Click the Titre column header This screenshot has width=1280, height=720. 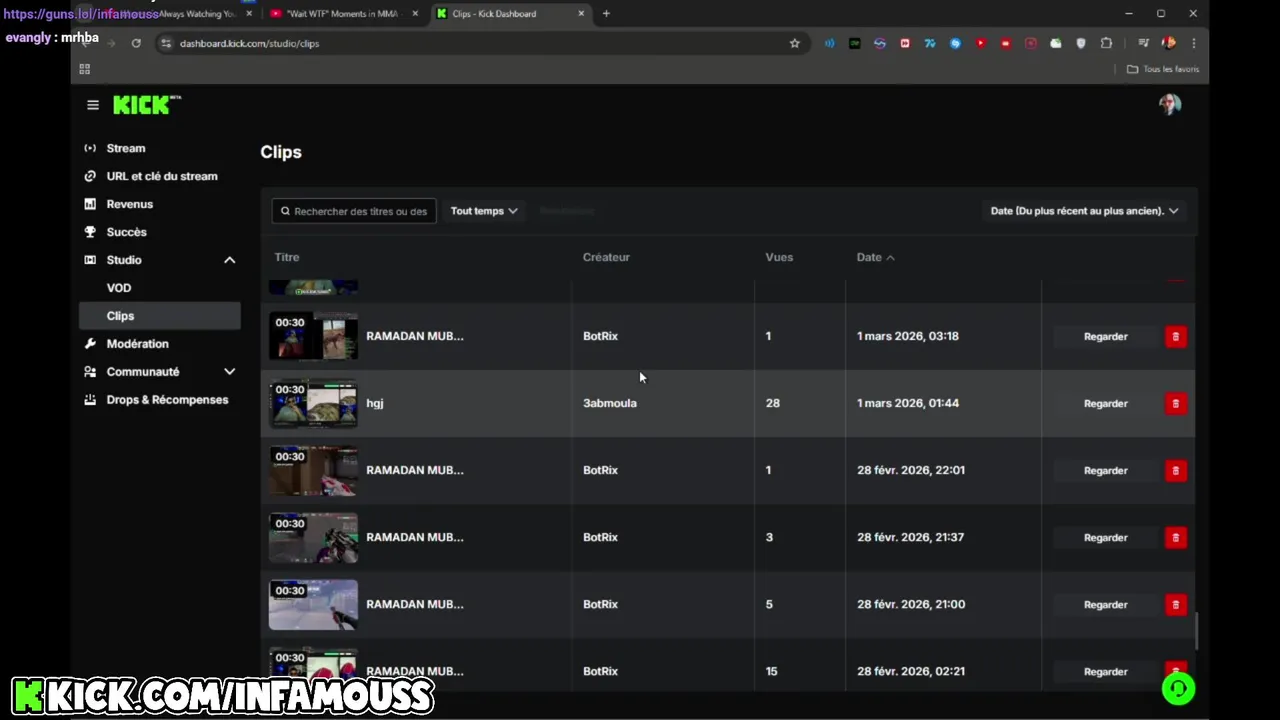pyautogui.click(x=287, y=257)
